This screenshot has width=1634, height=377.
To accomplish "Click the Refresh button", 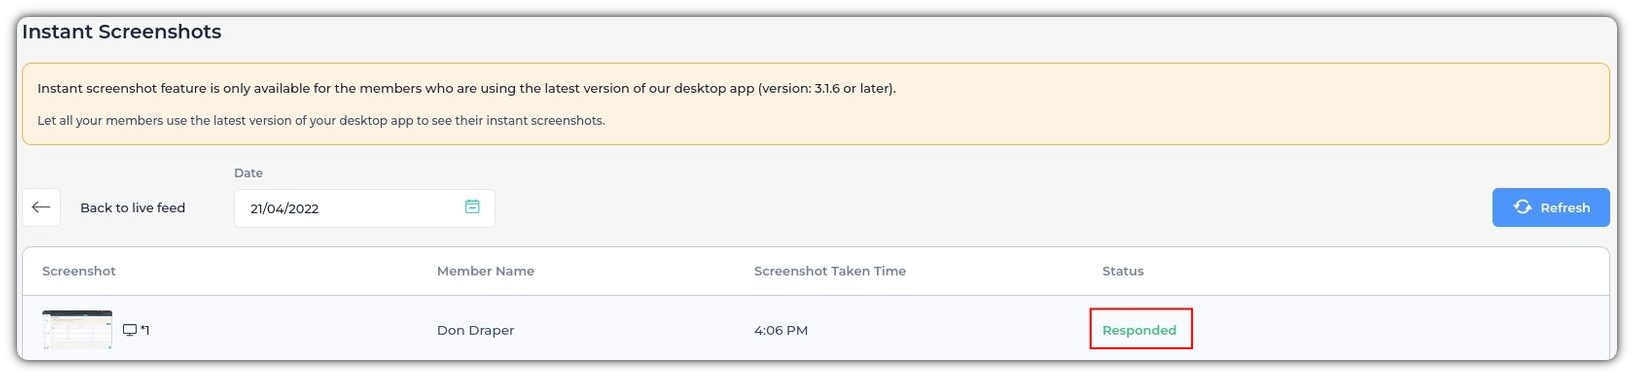I will pos(1550,207).
